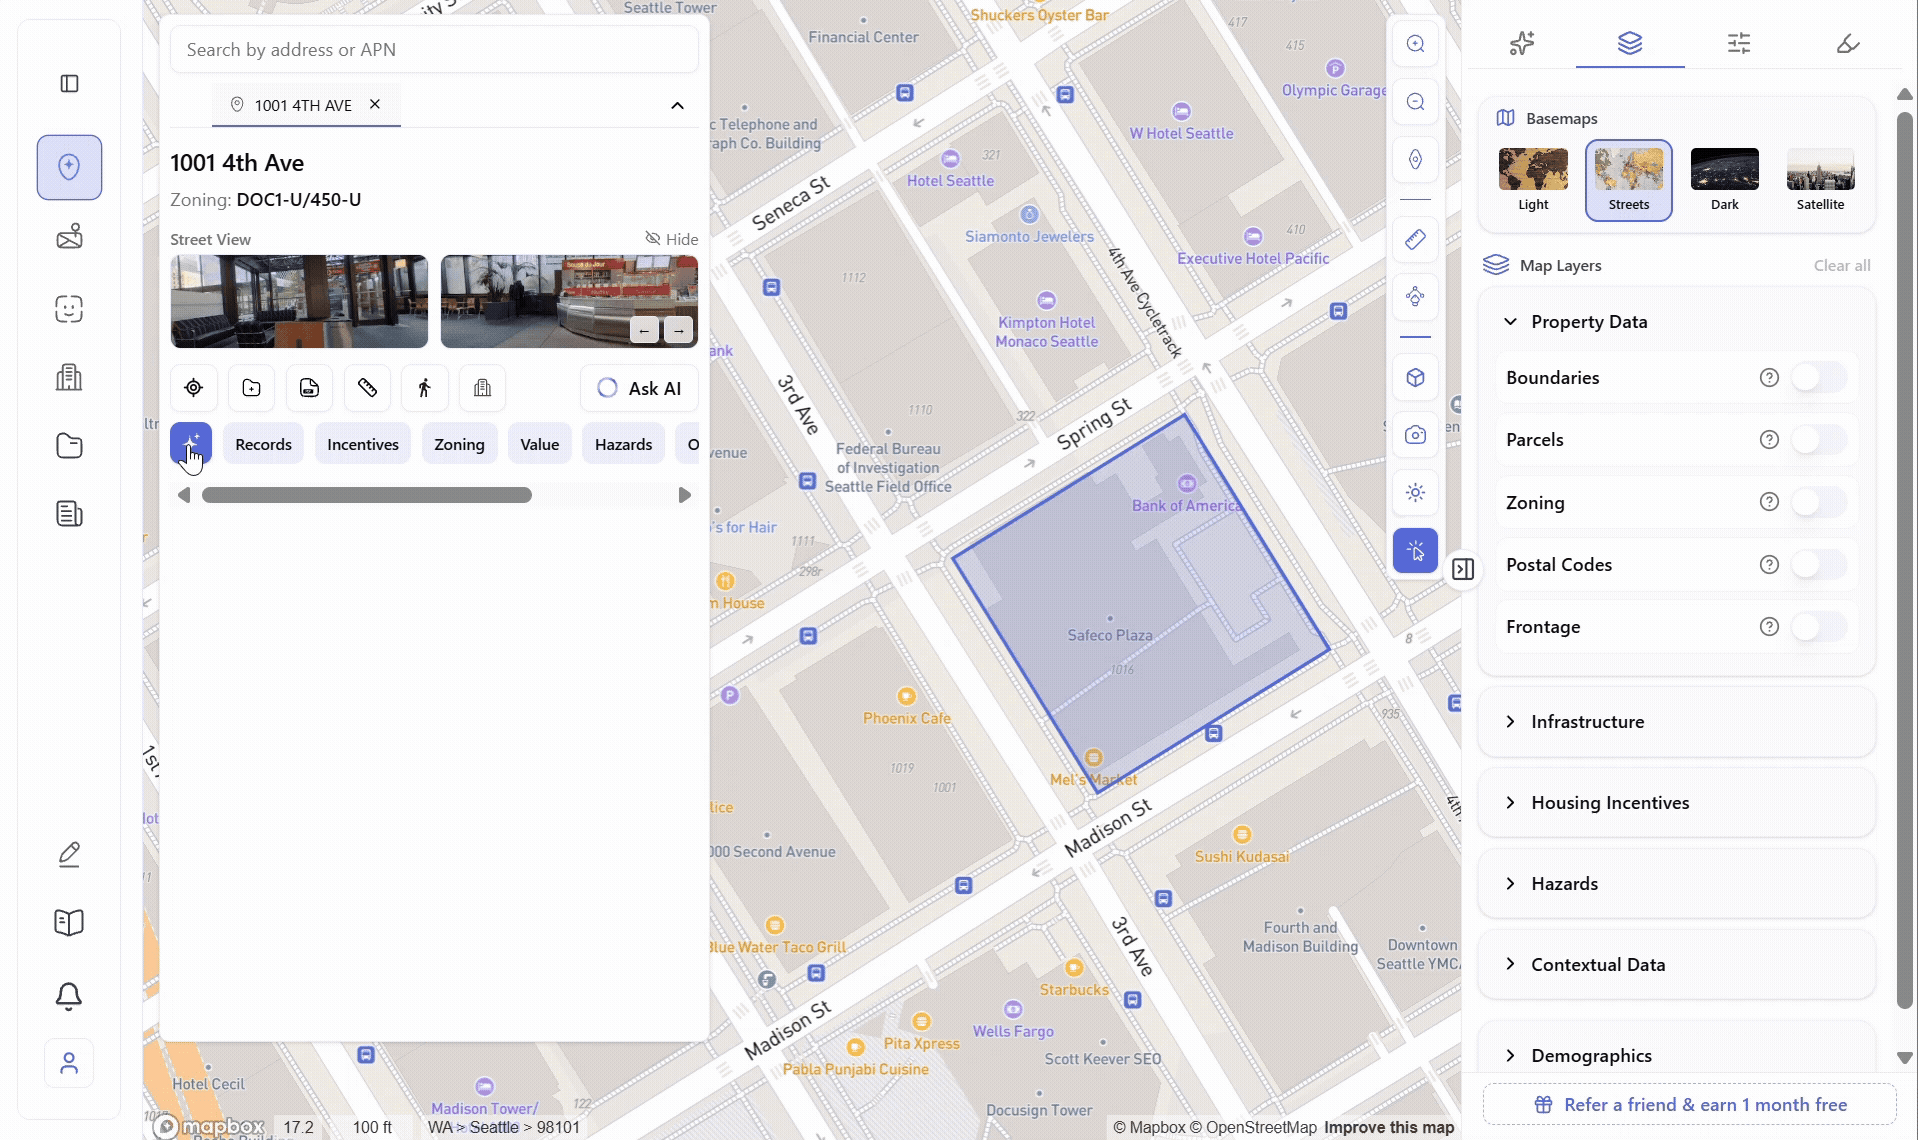Toggle the Parcels layer switch
The height and width of the screenshot is (1140, 1918).
pos(1818,440)
